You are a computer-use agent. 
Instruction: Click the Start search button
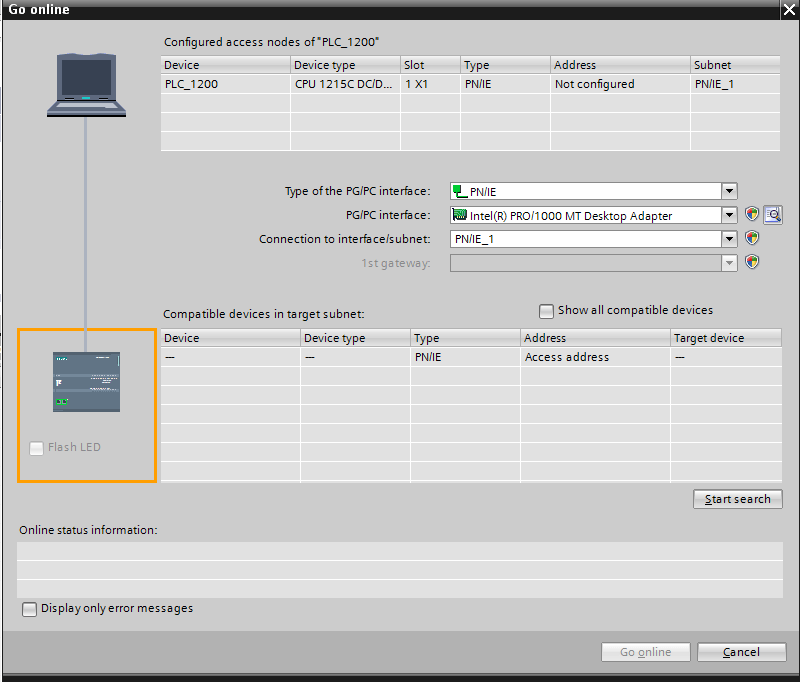[x=737, y=499]
